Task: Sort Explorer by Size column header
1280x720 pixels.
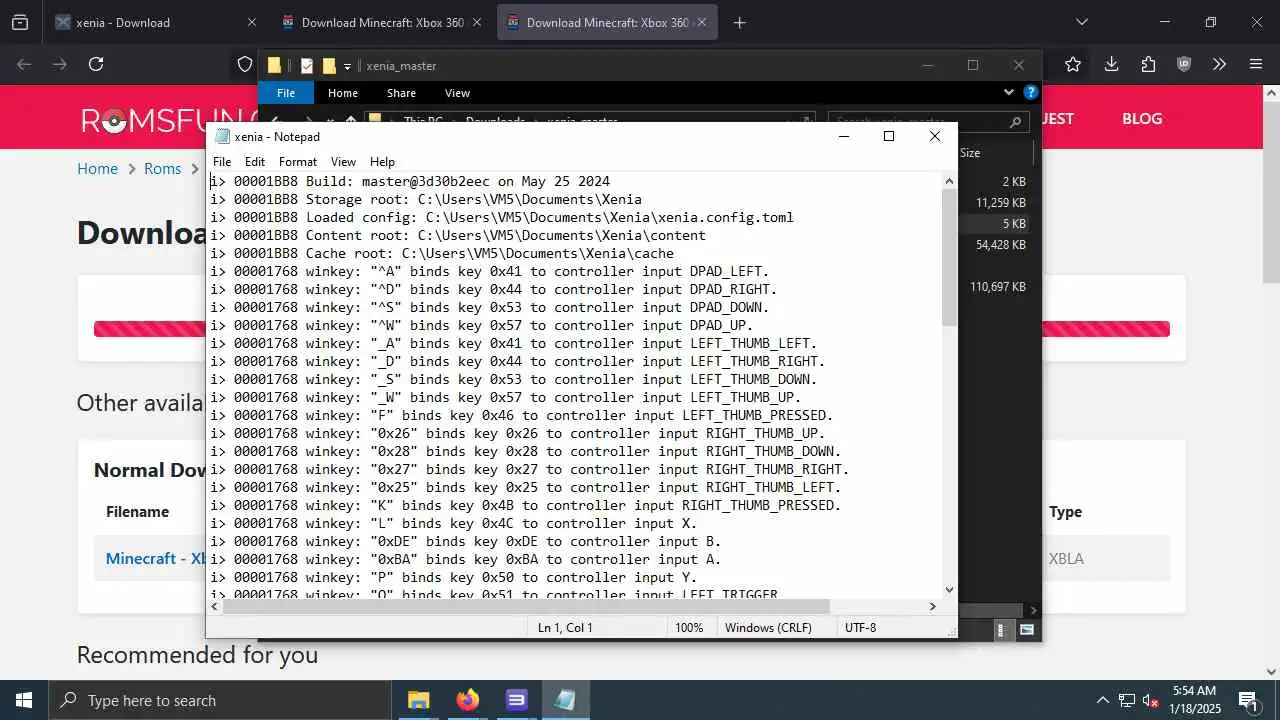Action: [x=970, y=153]
